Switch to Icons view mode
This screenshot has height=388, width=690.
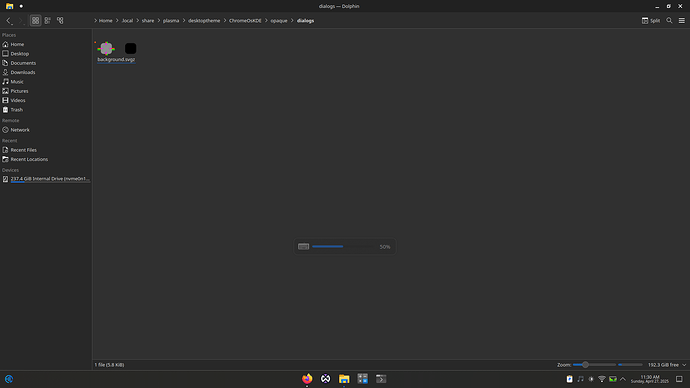click(35, 20)
